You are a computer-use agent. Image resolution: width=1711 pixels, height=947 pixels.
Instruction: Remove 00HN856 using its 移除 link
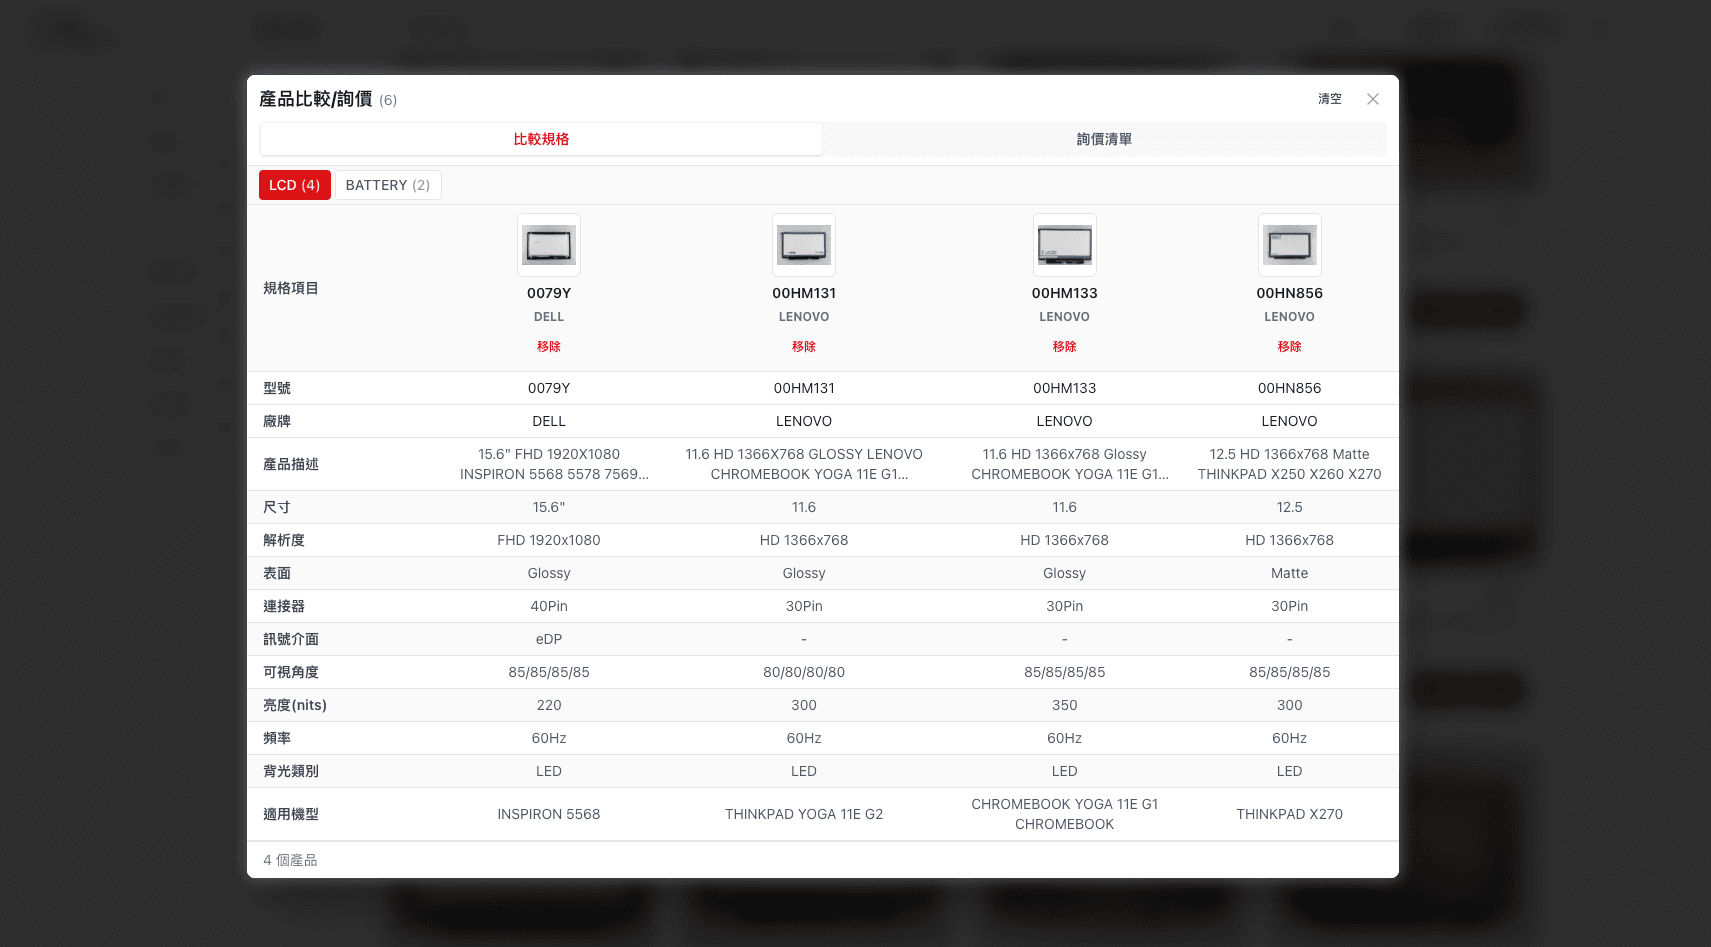1289,346
